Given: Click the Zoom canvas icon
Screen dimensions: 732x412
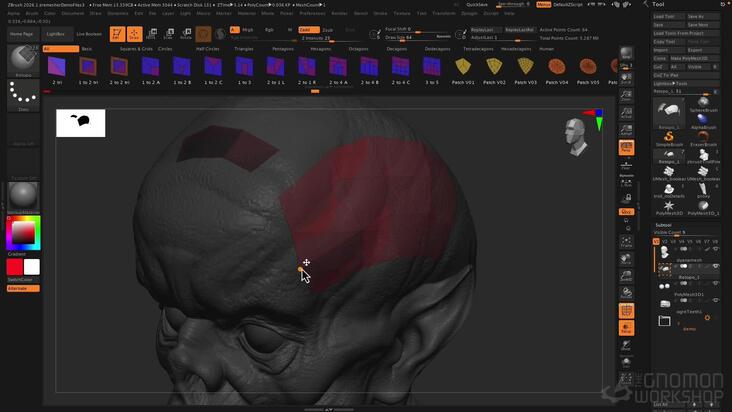Looking at the screenshot, I should pos(626,96).
